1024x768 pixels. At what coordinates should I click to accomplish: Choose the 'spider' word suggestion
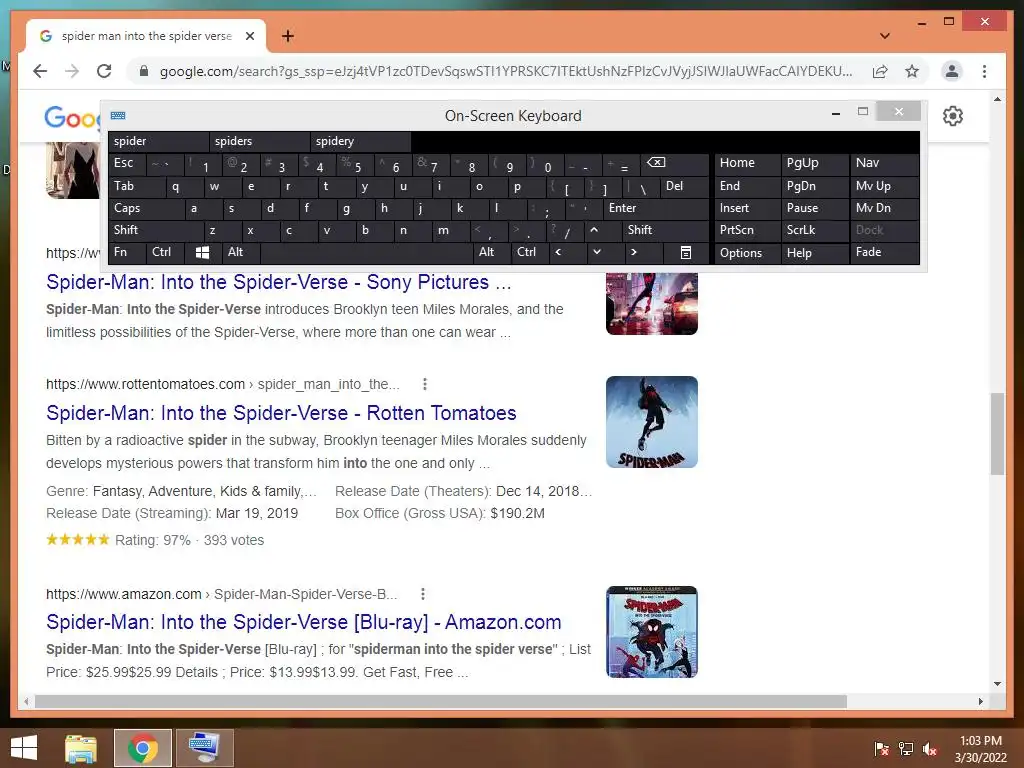pyautogui.click(x=159, y=141)
